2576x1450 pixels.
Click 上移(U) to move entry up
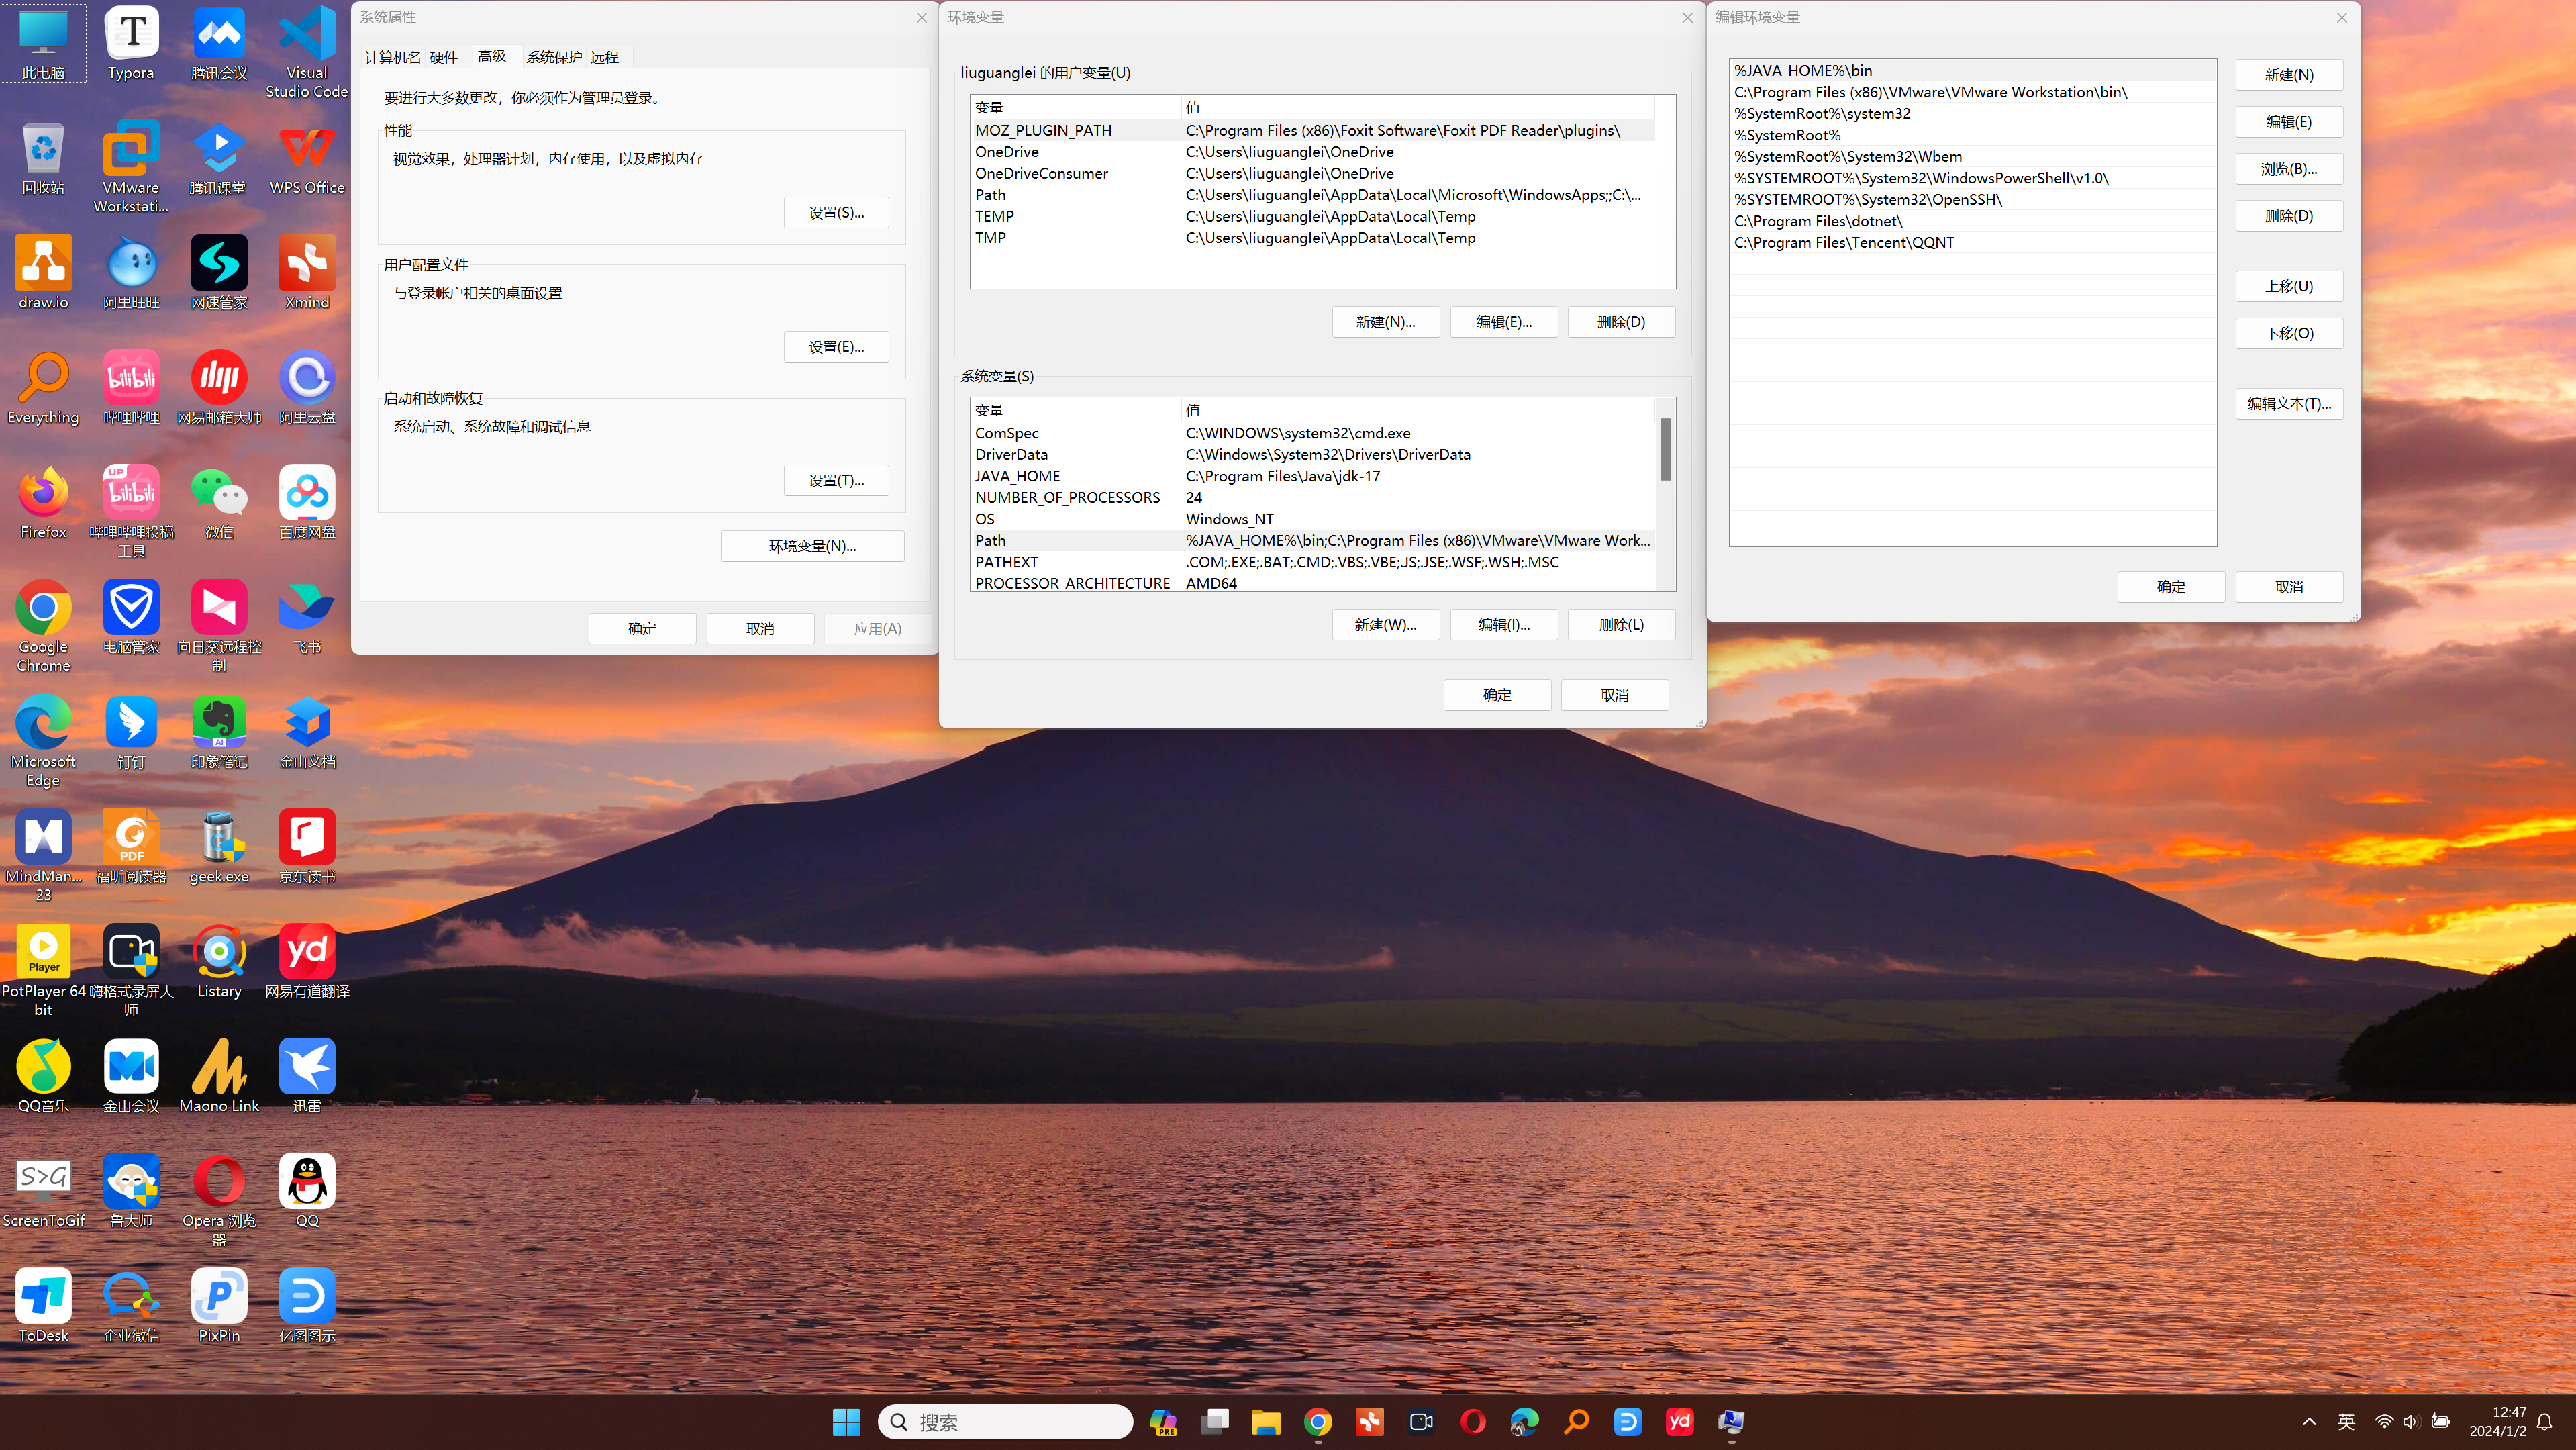(x=2289, y=287)
